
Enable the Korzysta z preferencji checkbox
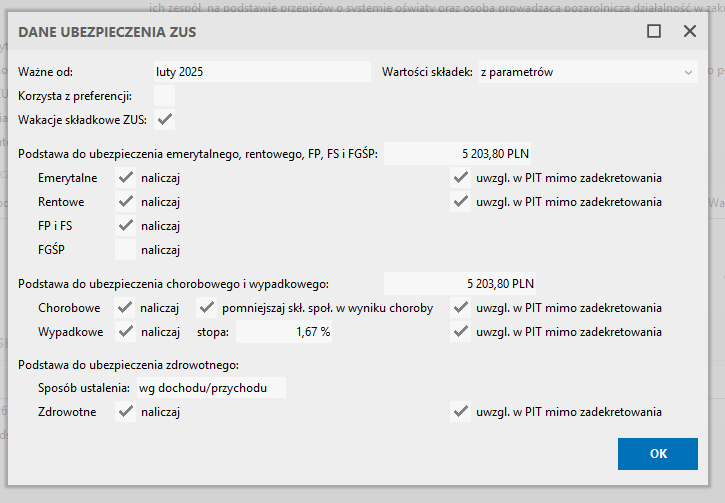click(x=164, y=96)
